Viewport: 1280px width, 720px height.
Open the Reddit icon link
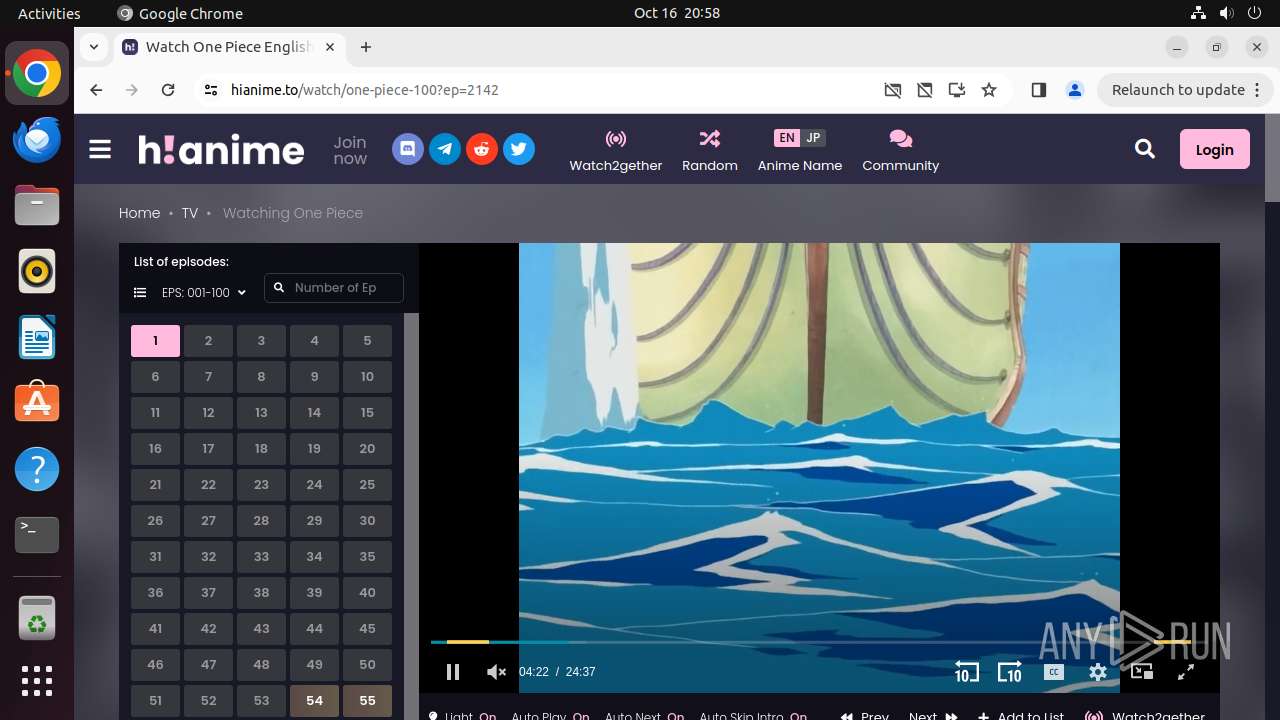[482, 150]
